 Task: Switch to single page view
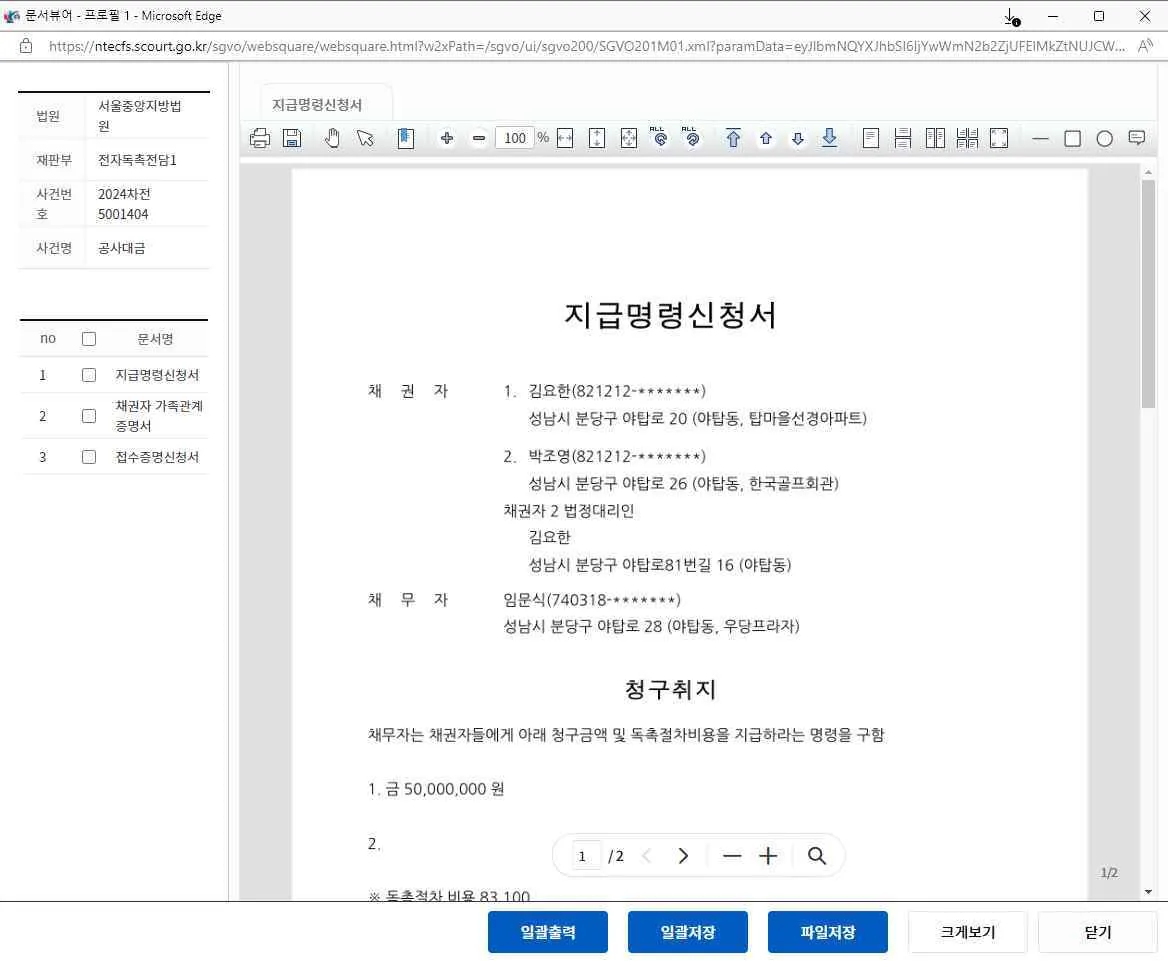[871, 138]
